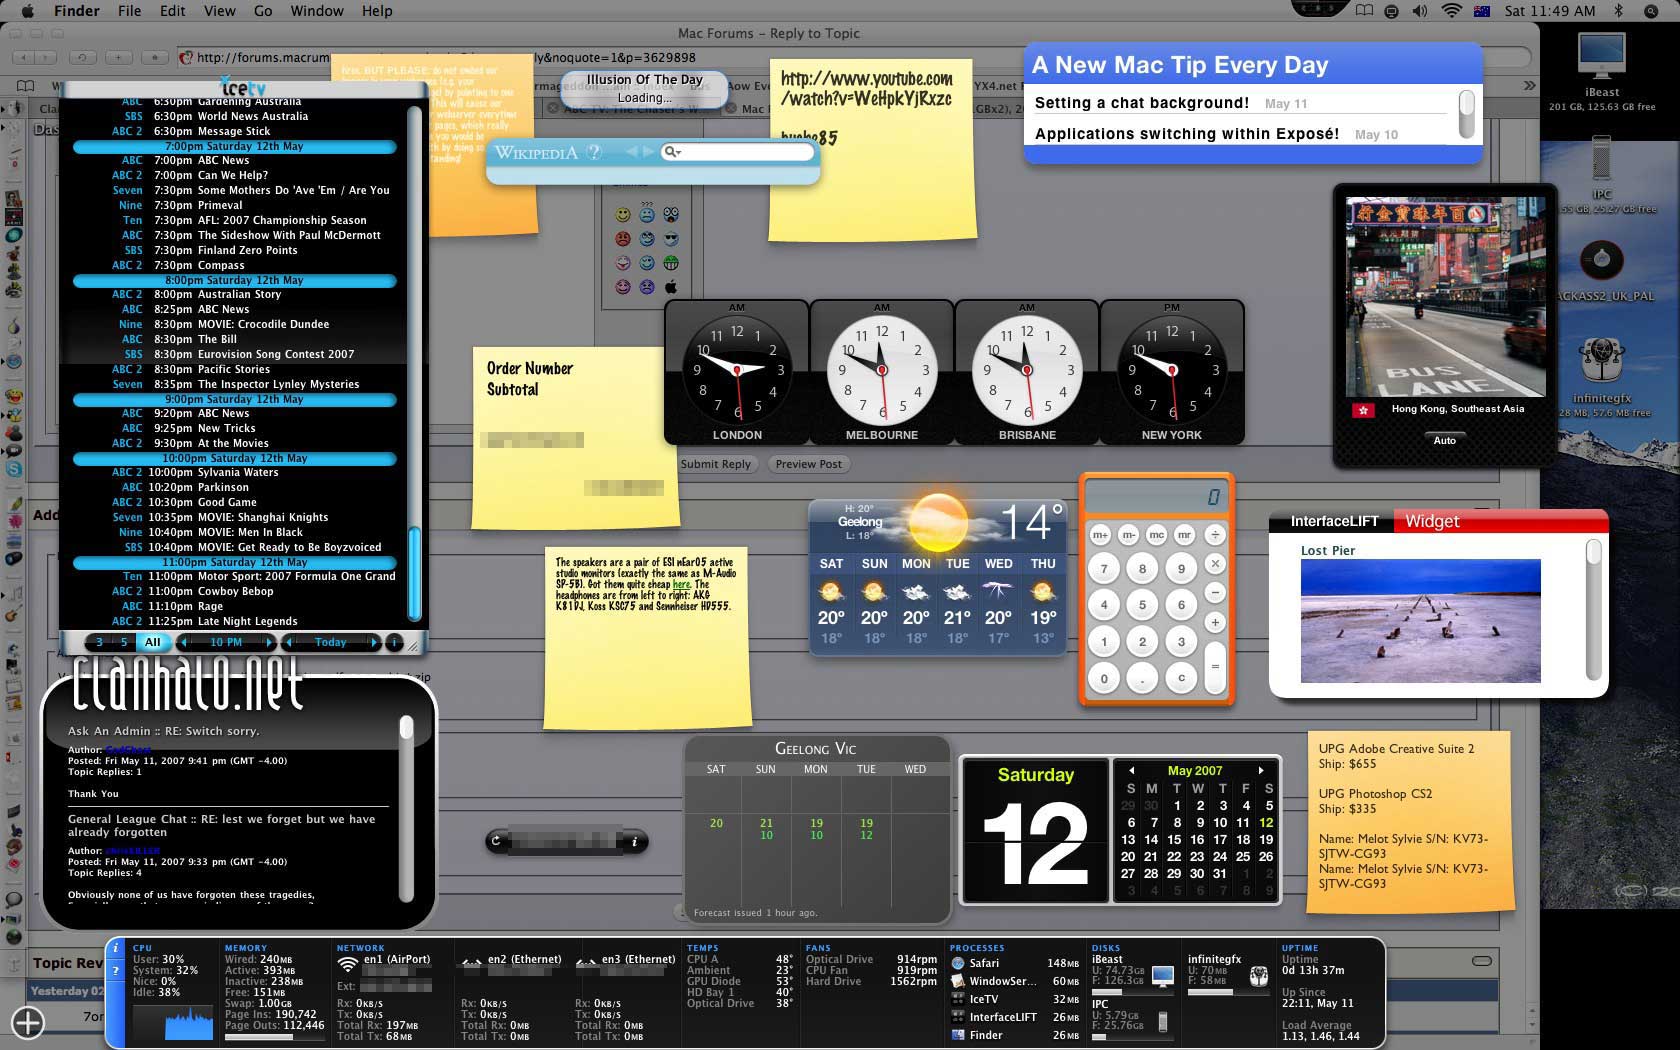Open the Window menu
Screen dimensions: 1680x1050
317,11
